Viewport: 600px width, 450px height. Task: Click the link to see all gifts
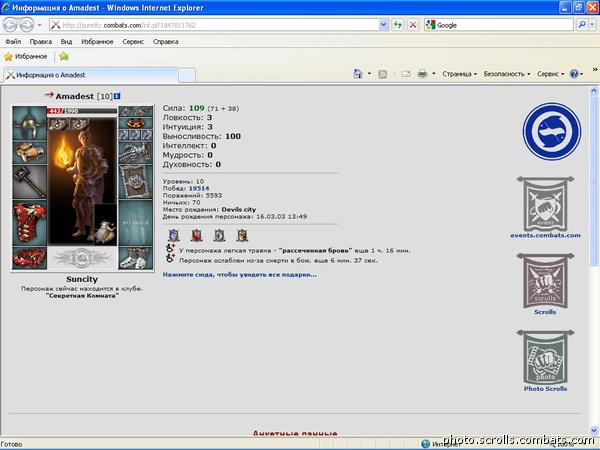[240, 274]
